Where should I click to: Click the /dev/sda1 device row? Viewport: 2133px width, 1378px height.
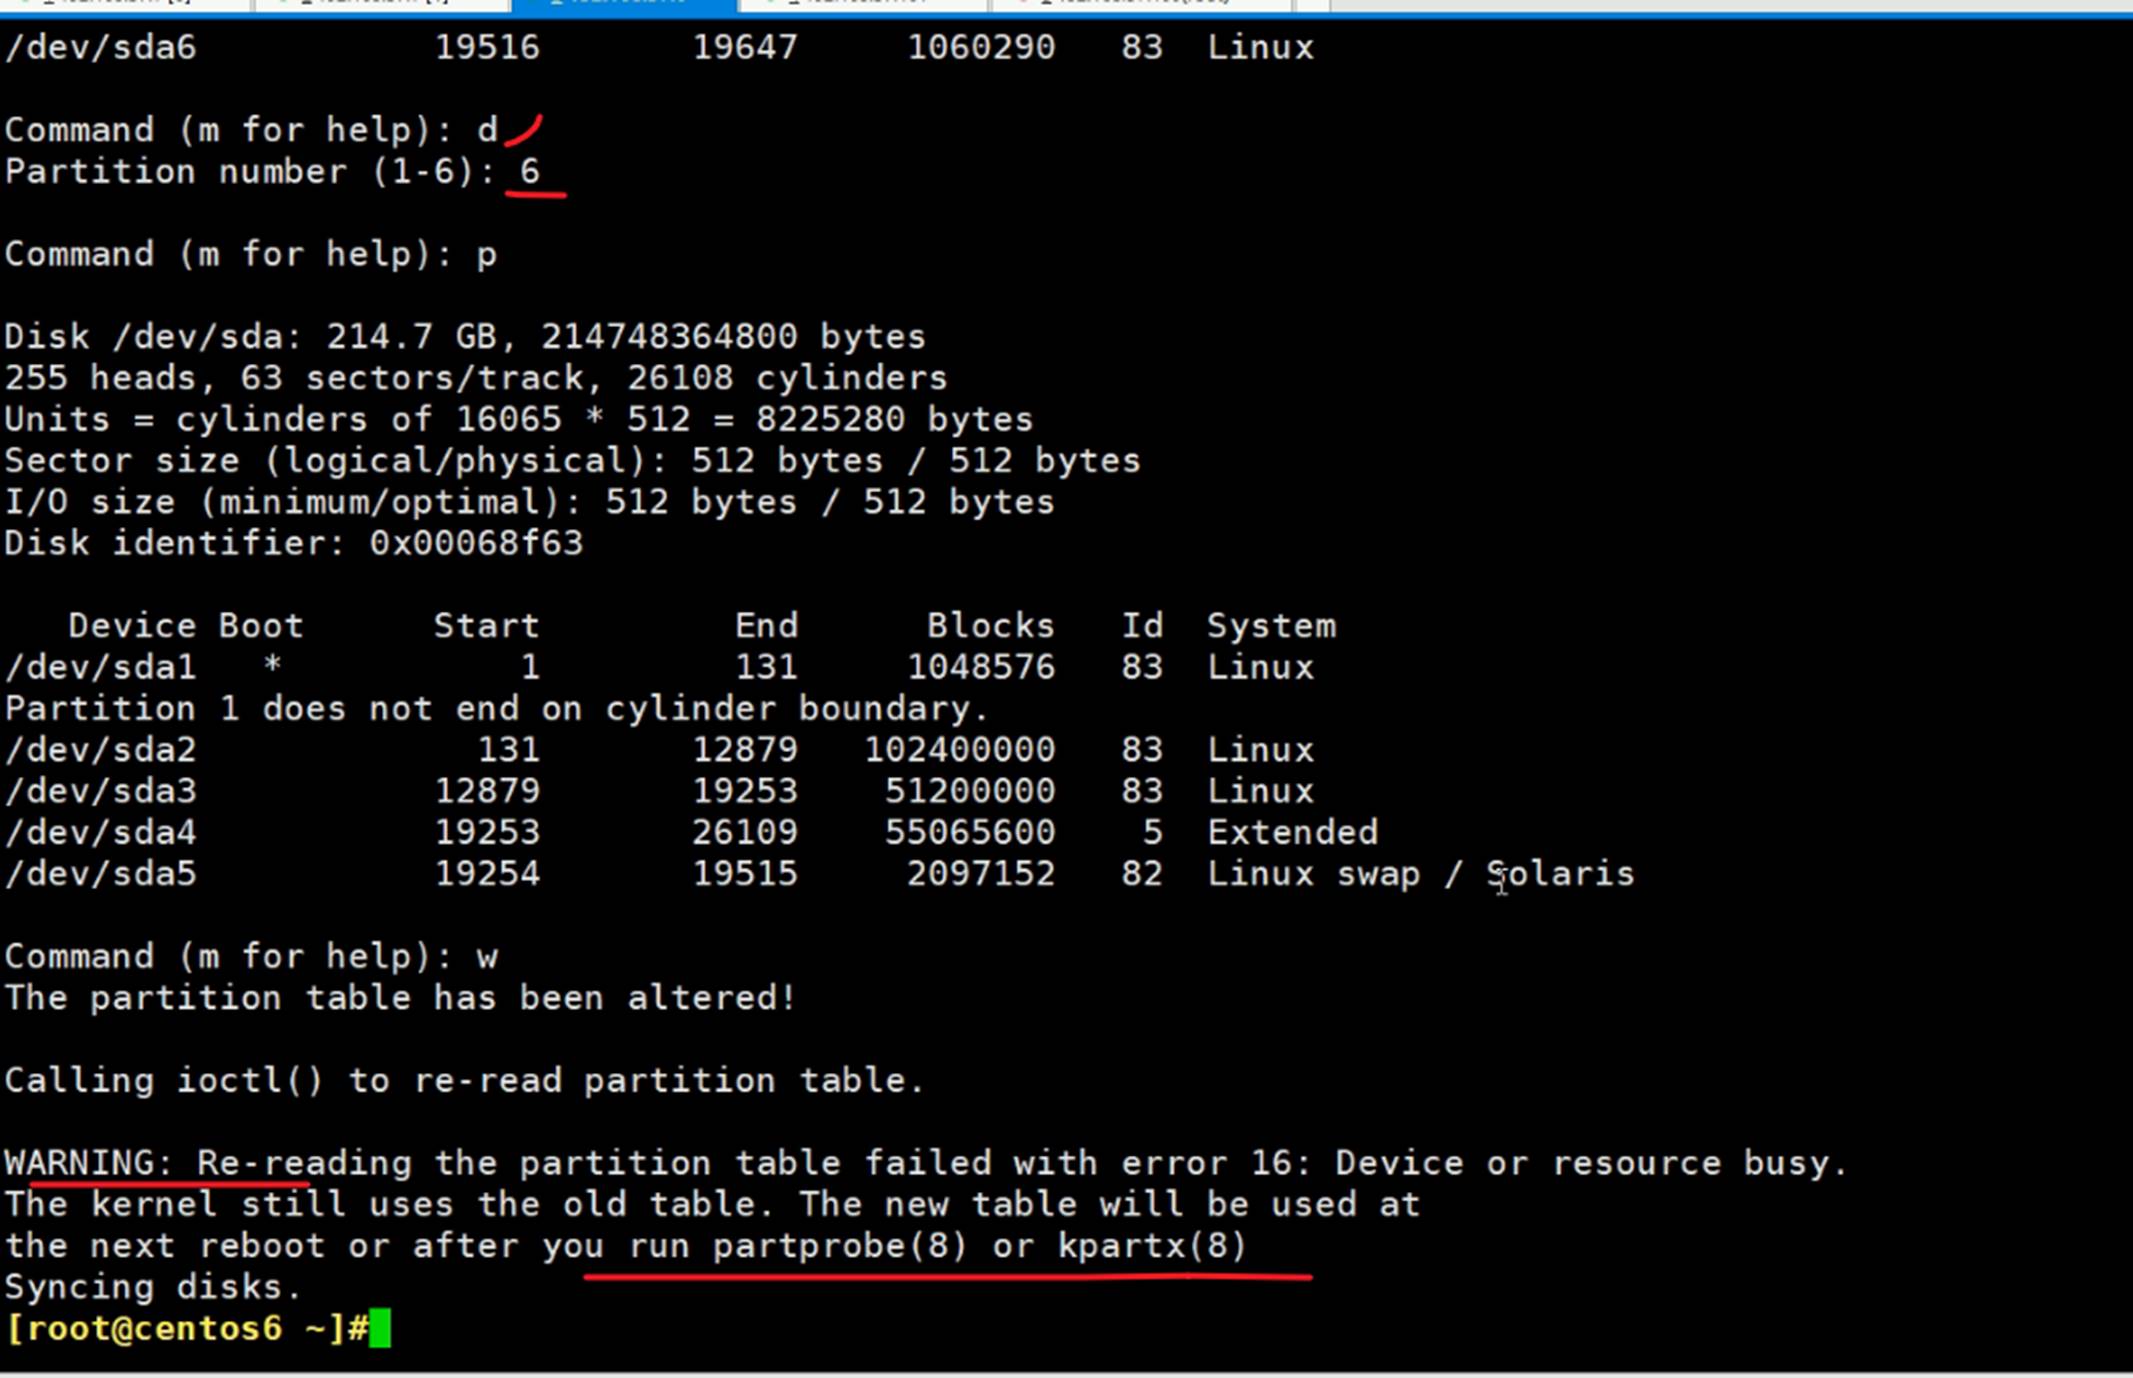pos(100,667)
